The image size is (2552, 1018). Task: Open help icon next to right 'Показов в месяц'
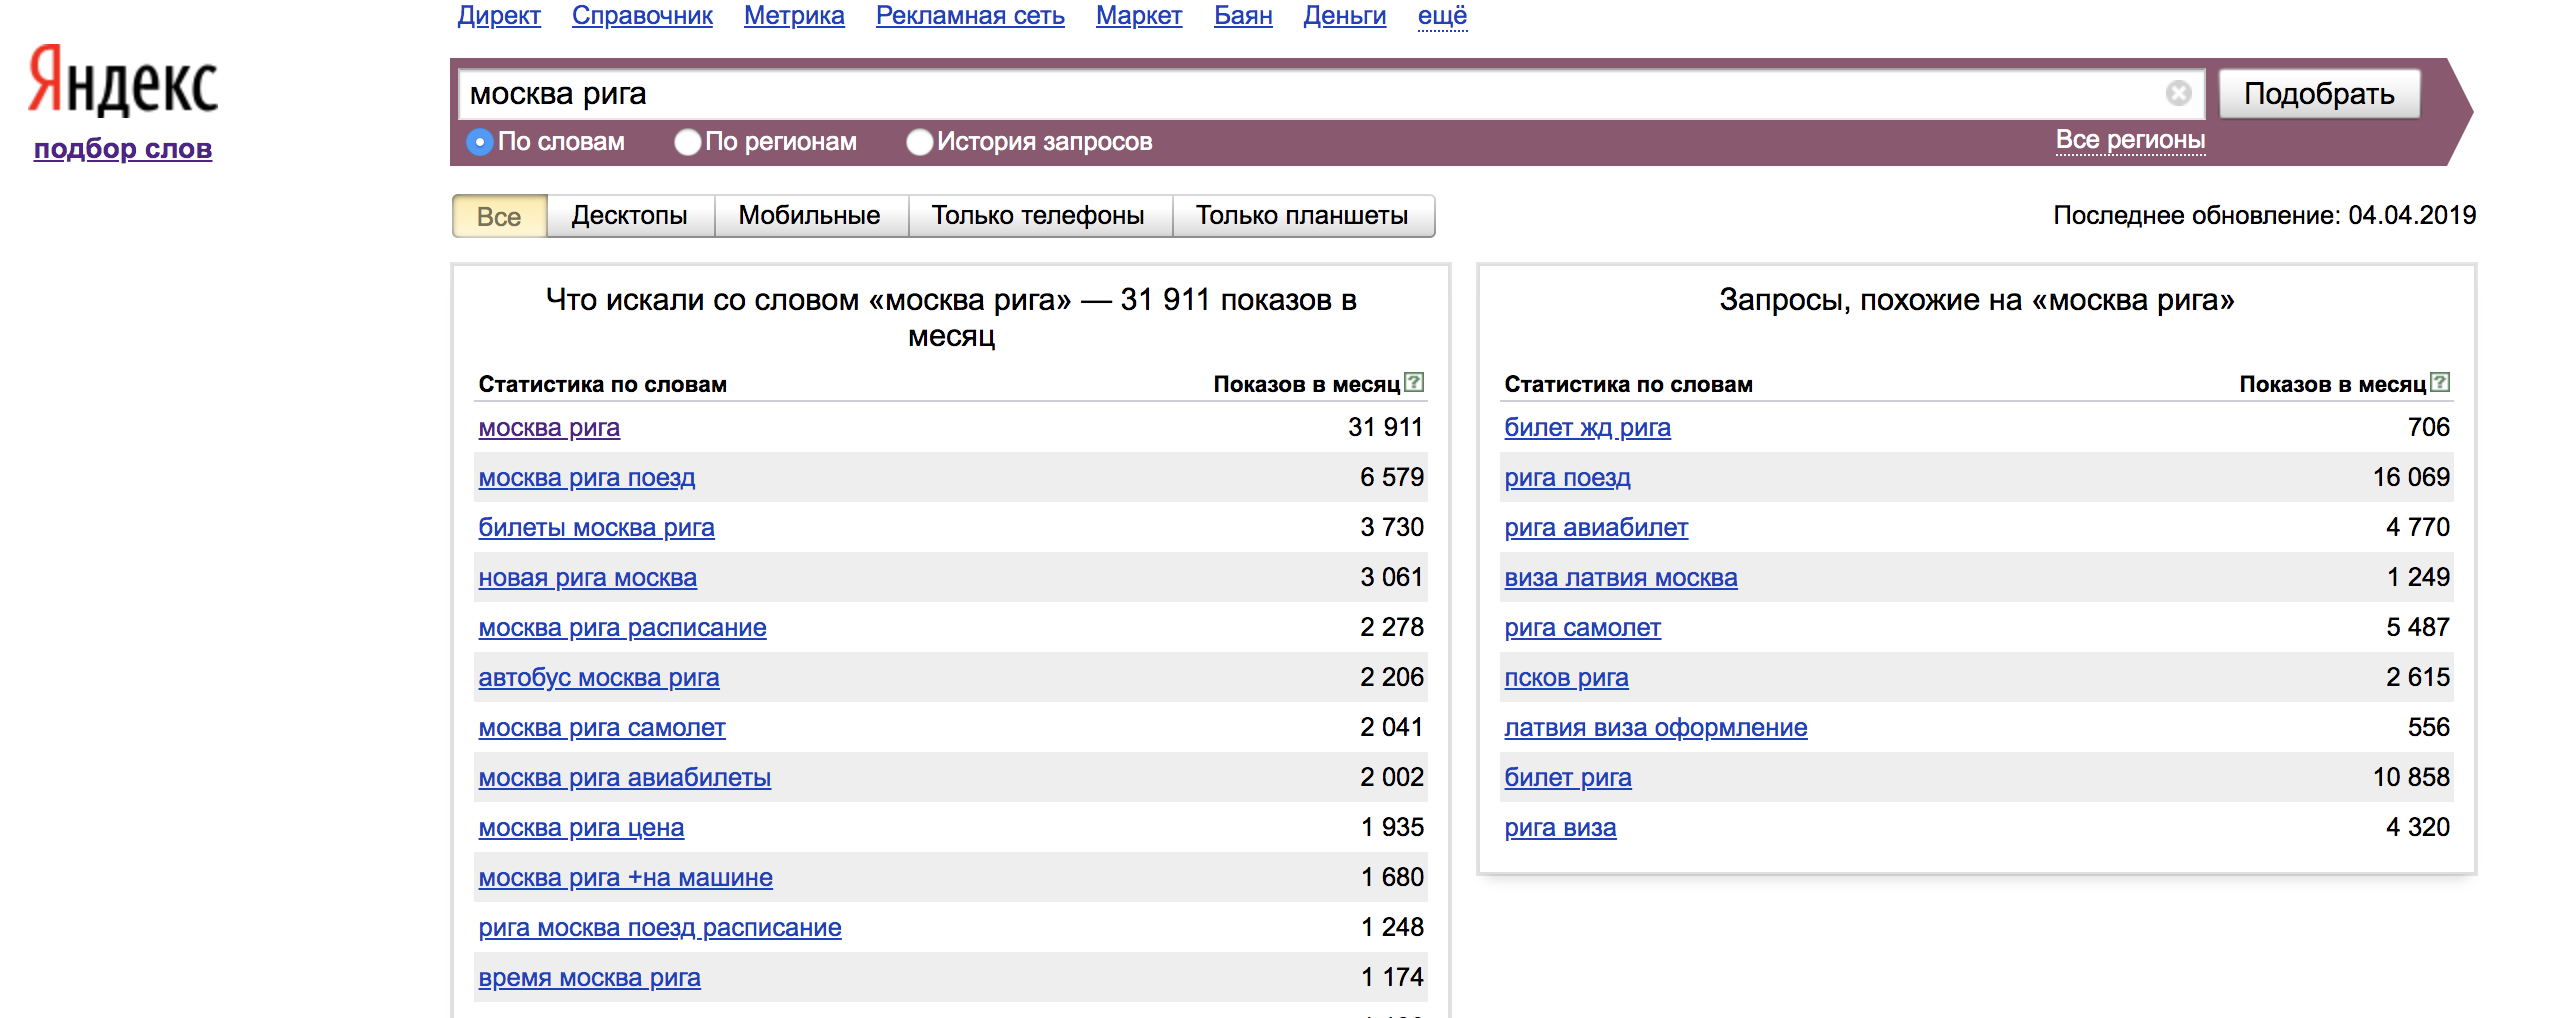point(2440,382)
